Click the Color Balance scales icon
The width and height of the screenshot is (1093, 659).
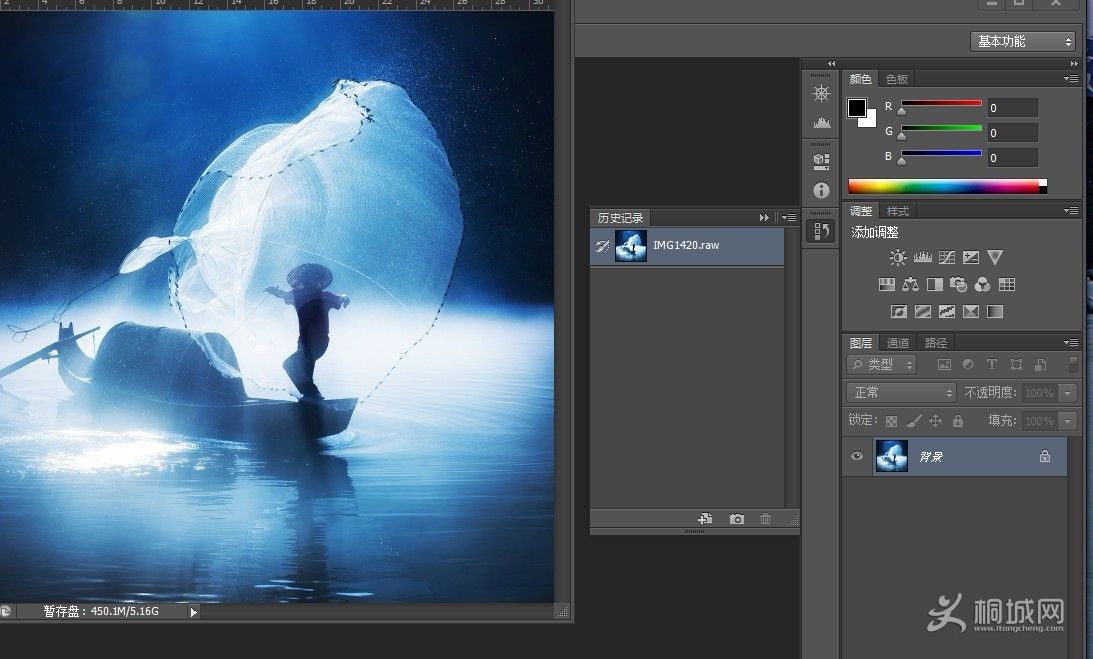(910, 285)
